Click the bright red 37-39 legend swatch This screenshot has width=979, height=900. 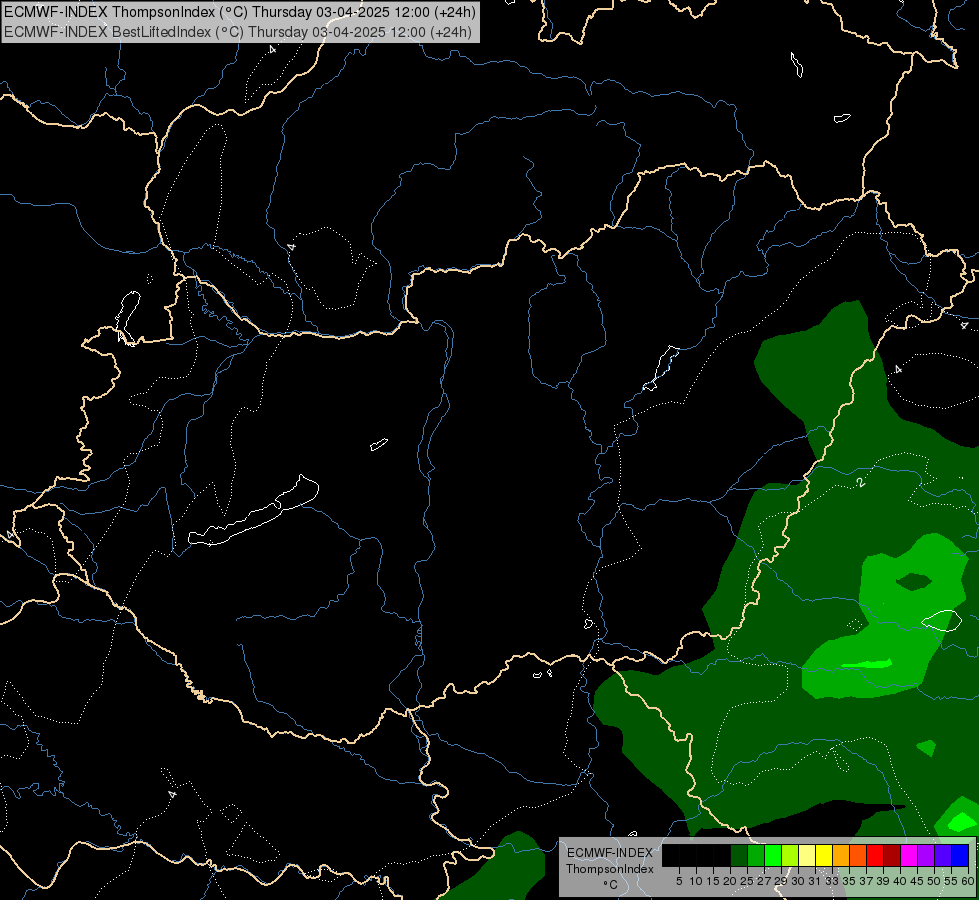(875, 855)
